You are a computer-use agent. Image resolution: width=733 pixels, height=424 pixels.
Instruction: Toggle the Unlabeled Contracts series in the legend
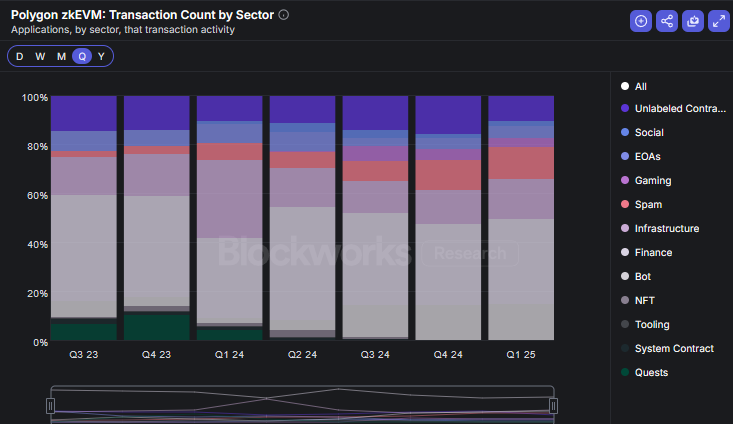pos(673,108)
